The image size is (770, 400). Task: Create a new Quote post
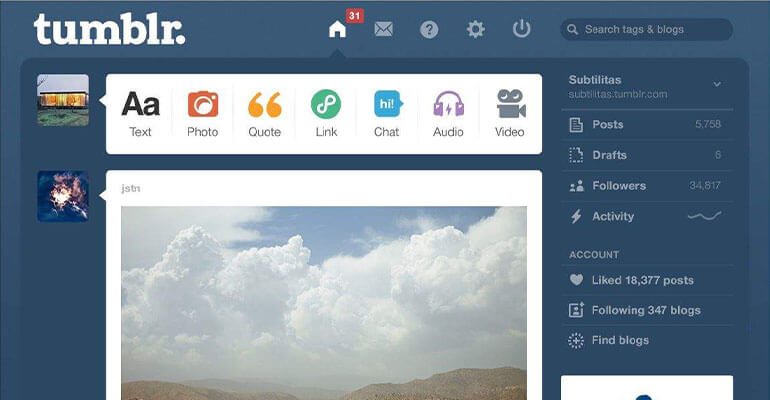264,113
